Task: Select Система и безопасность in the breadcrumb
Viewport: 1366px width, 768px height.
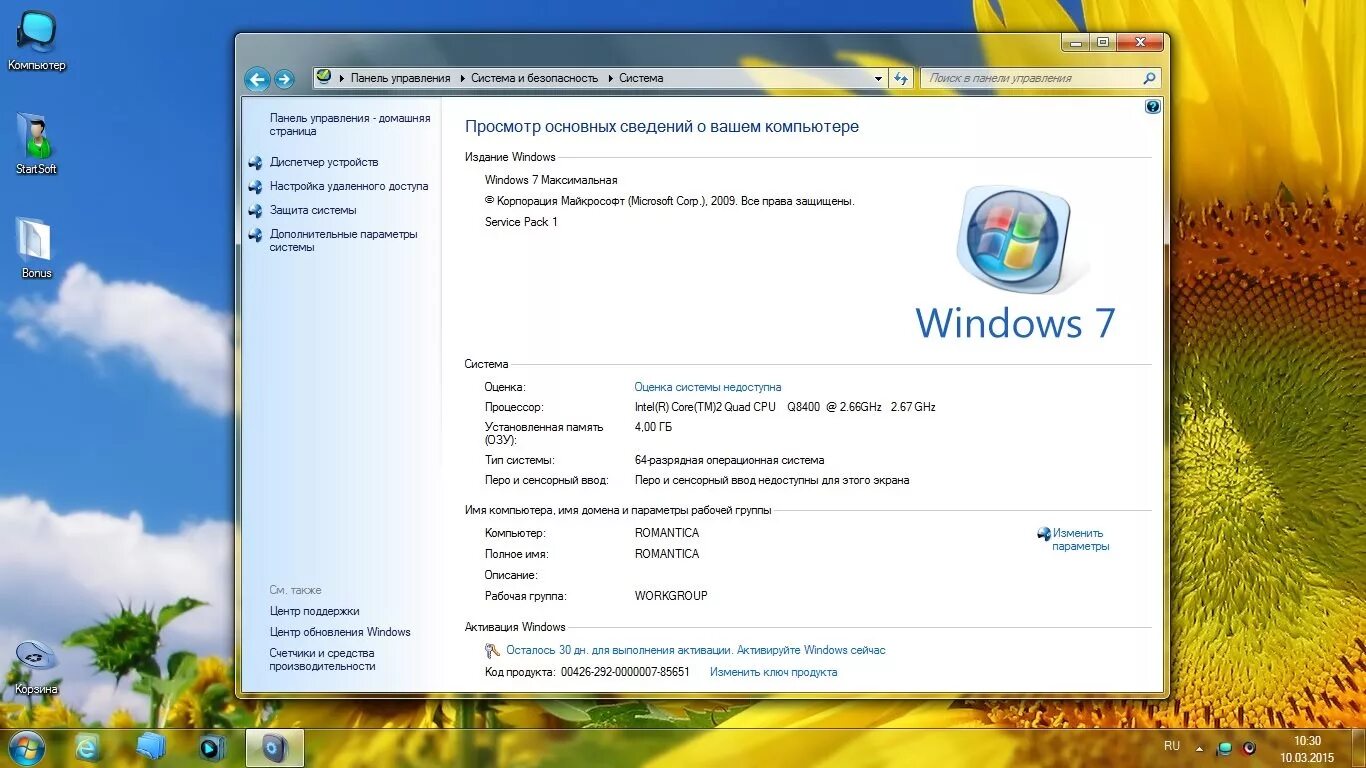Action: pos(535,78)
